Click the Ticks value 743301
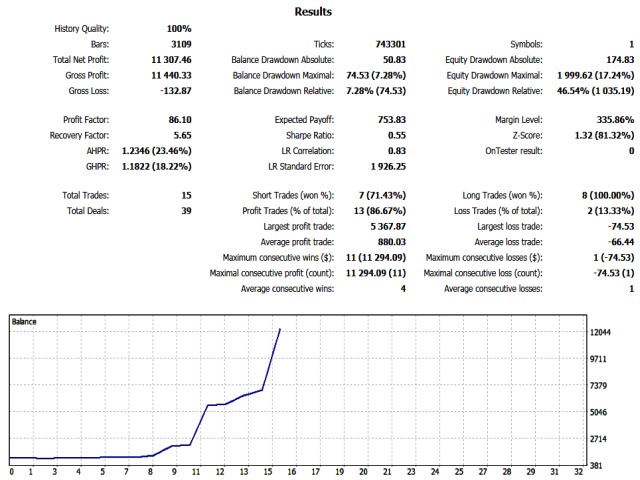Viewport: 640px width, 480px height. point(390,44)
